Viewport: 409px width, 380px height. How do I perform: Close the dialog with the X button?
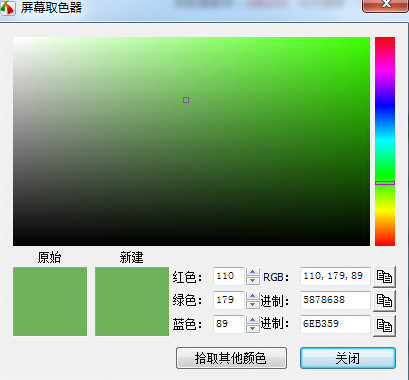[385, 5]
